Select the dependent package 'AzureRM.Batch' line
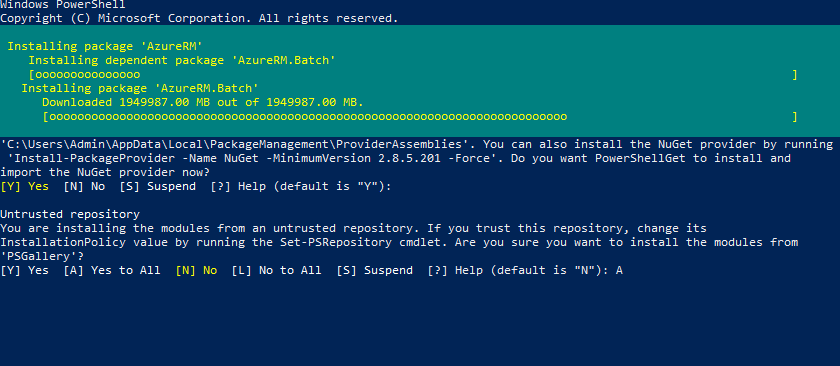The width and height of the screenshot is (840, 366). tap(182, 61)
